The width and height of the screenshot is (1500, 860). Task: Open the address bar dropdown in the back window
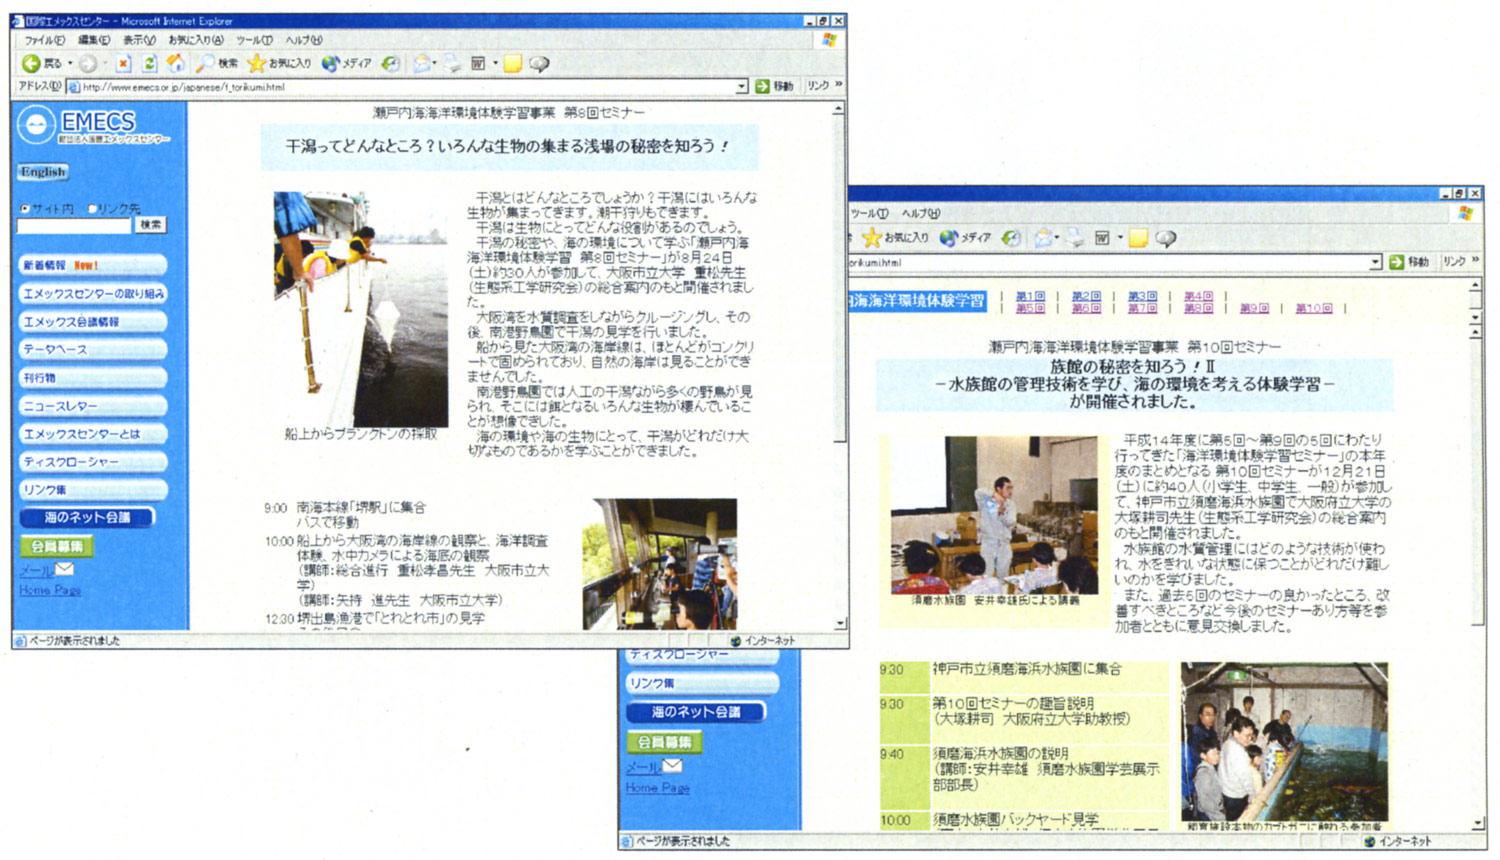click(1376, 262)
